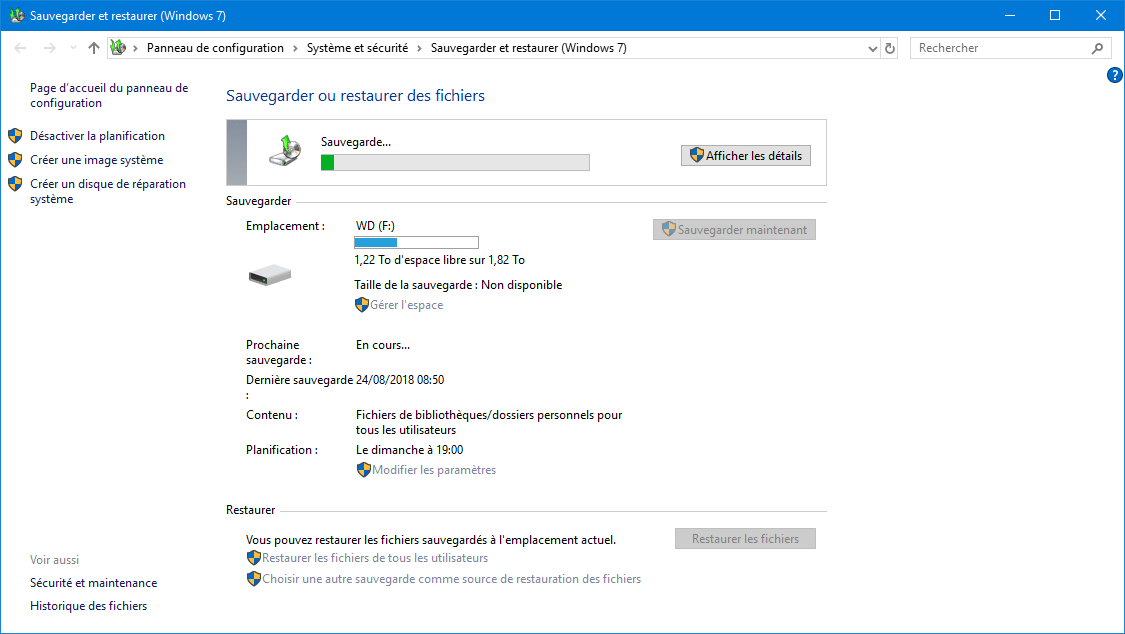
Task: Click the shield icon beside Gérer l'espace
Action: [362, 305]
